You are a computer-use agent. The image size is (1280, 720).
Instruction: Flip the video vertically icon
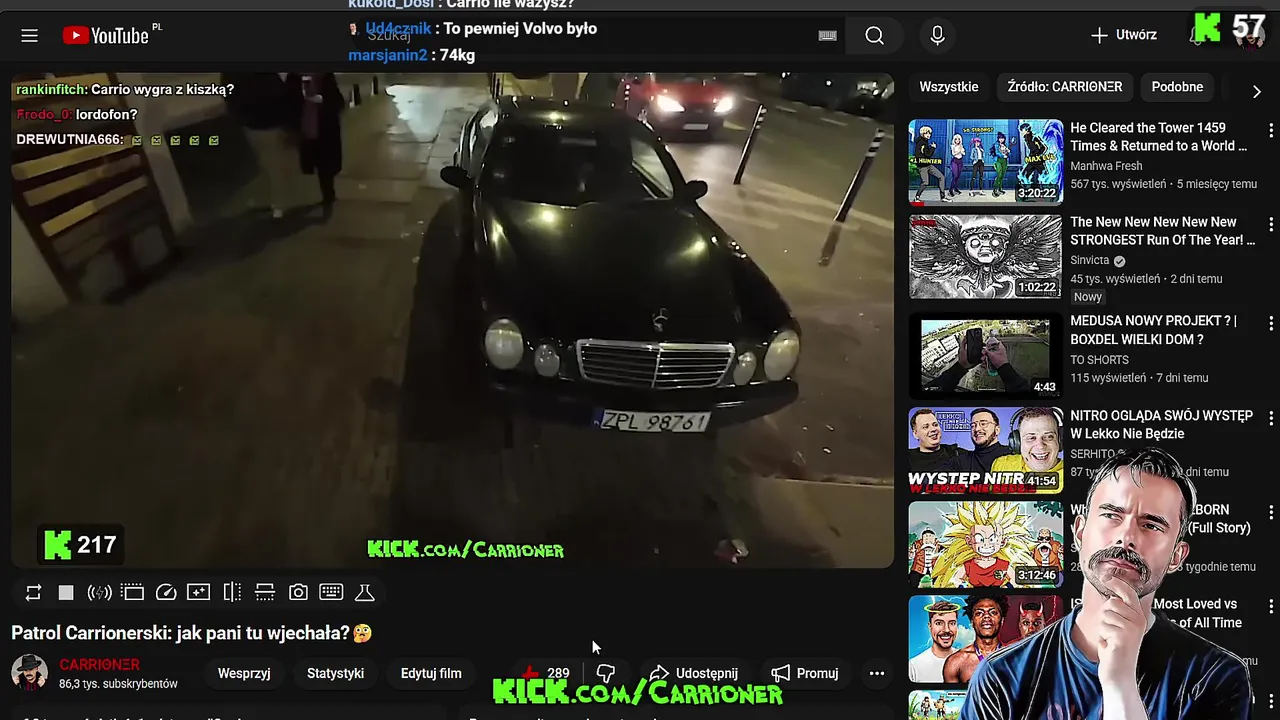(x=265, y=593)
